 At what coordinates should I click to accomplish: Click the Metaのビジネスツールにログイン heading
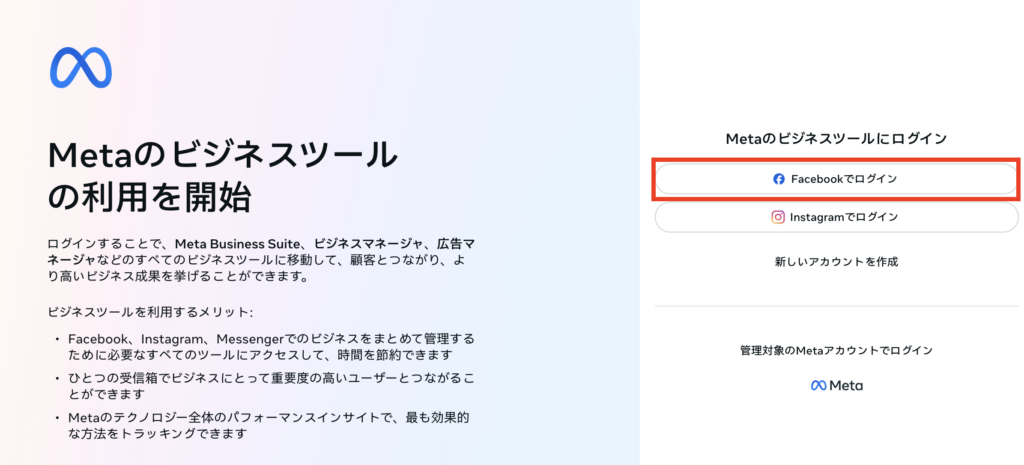pos(836,139)
